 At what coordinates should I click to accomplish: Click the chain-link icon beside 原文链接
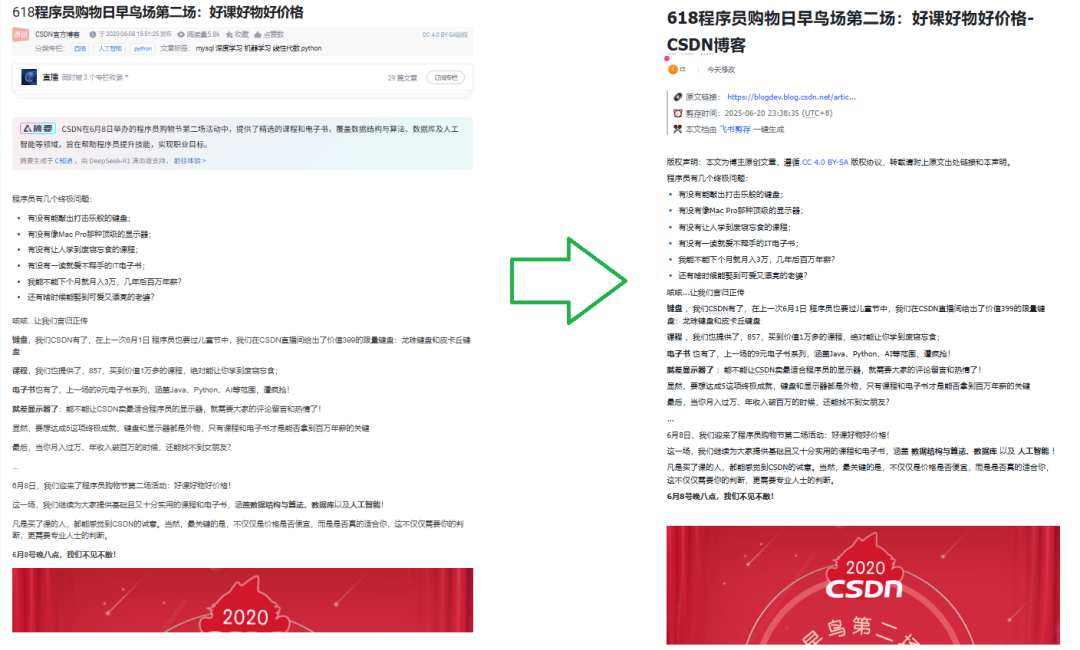click(x=676, y=95)
